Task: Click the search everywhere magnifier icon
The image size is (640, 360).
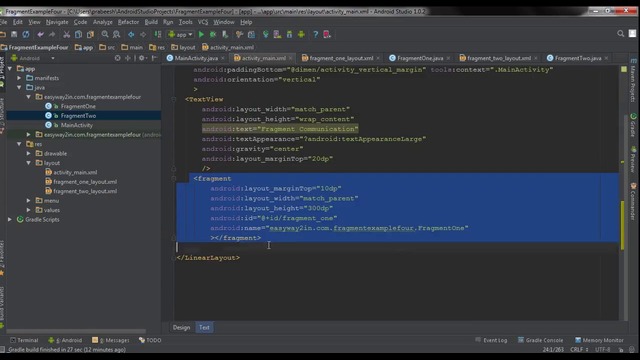Action: (620, 33)
